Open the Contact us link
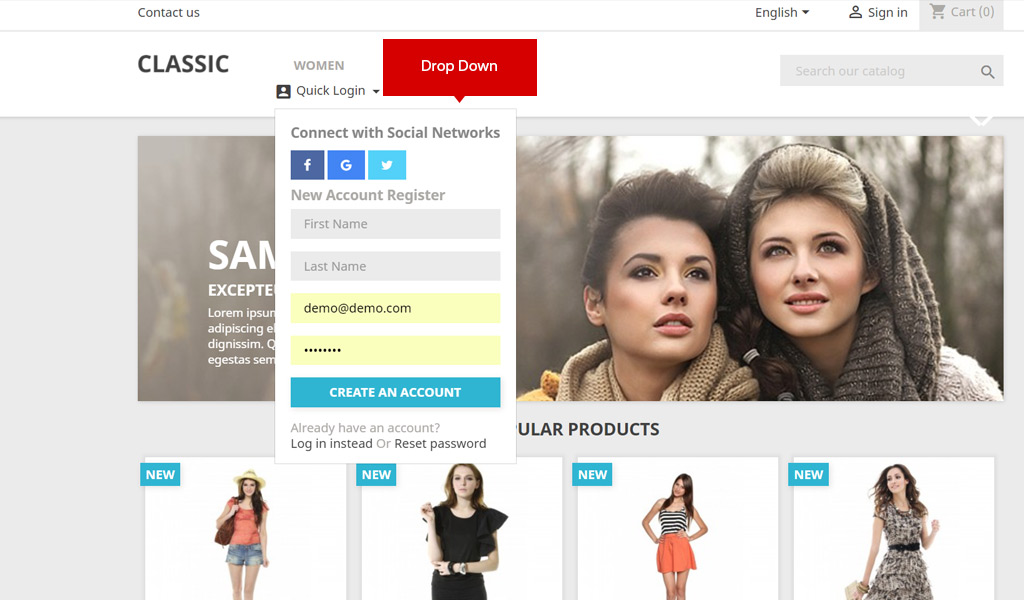The height and width of the screenshot is (600, 1024). point(168,12)
